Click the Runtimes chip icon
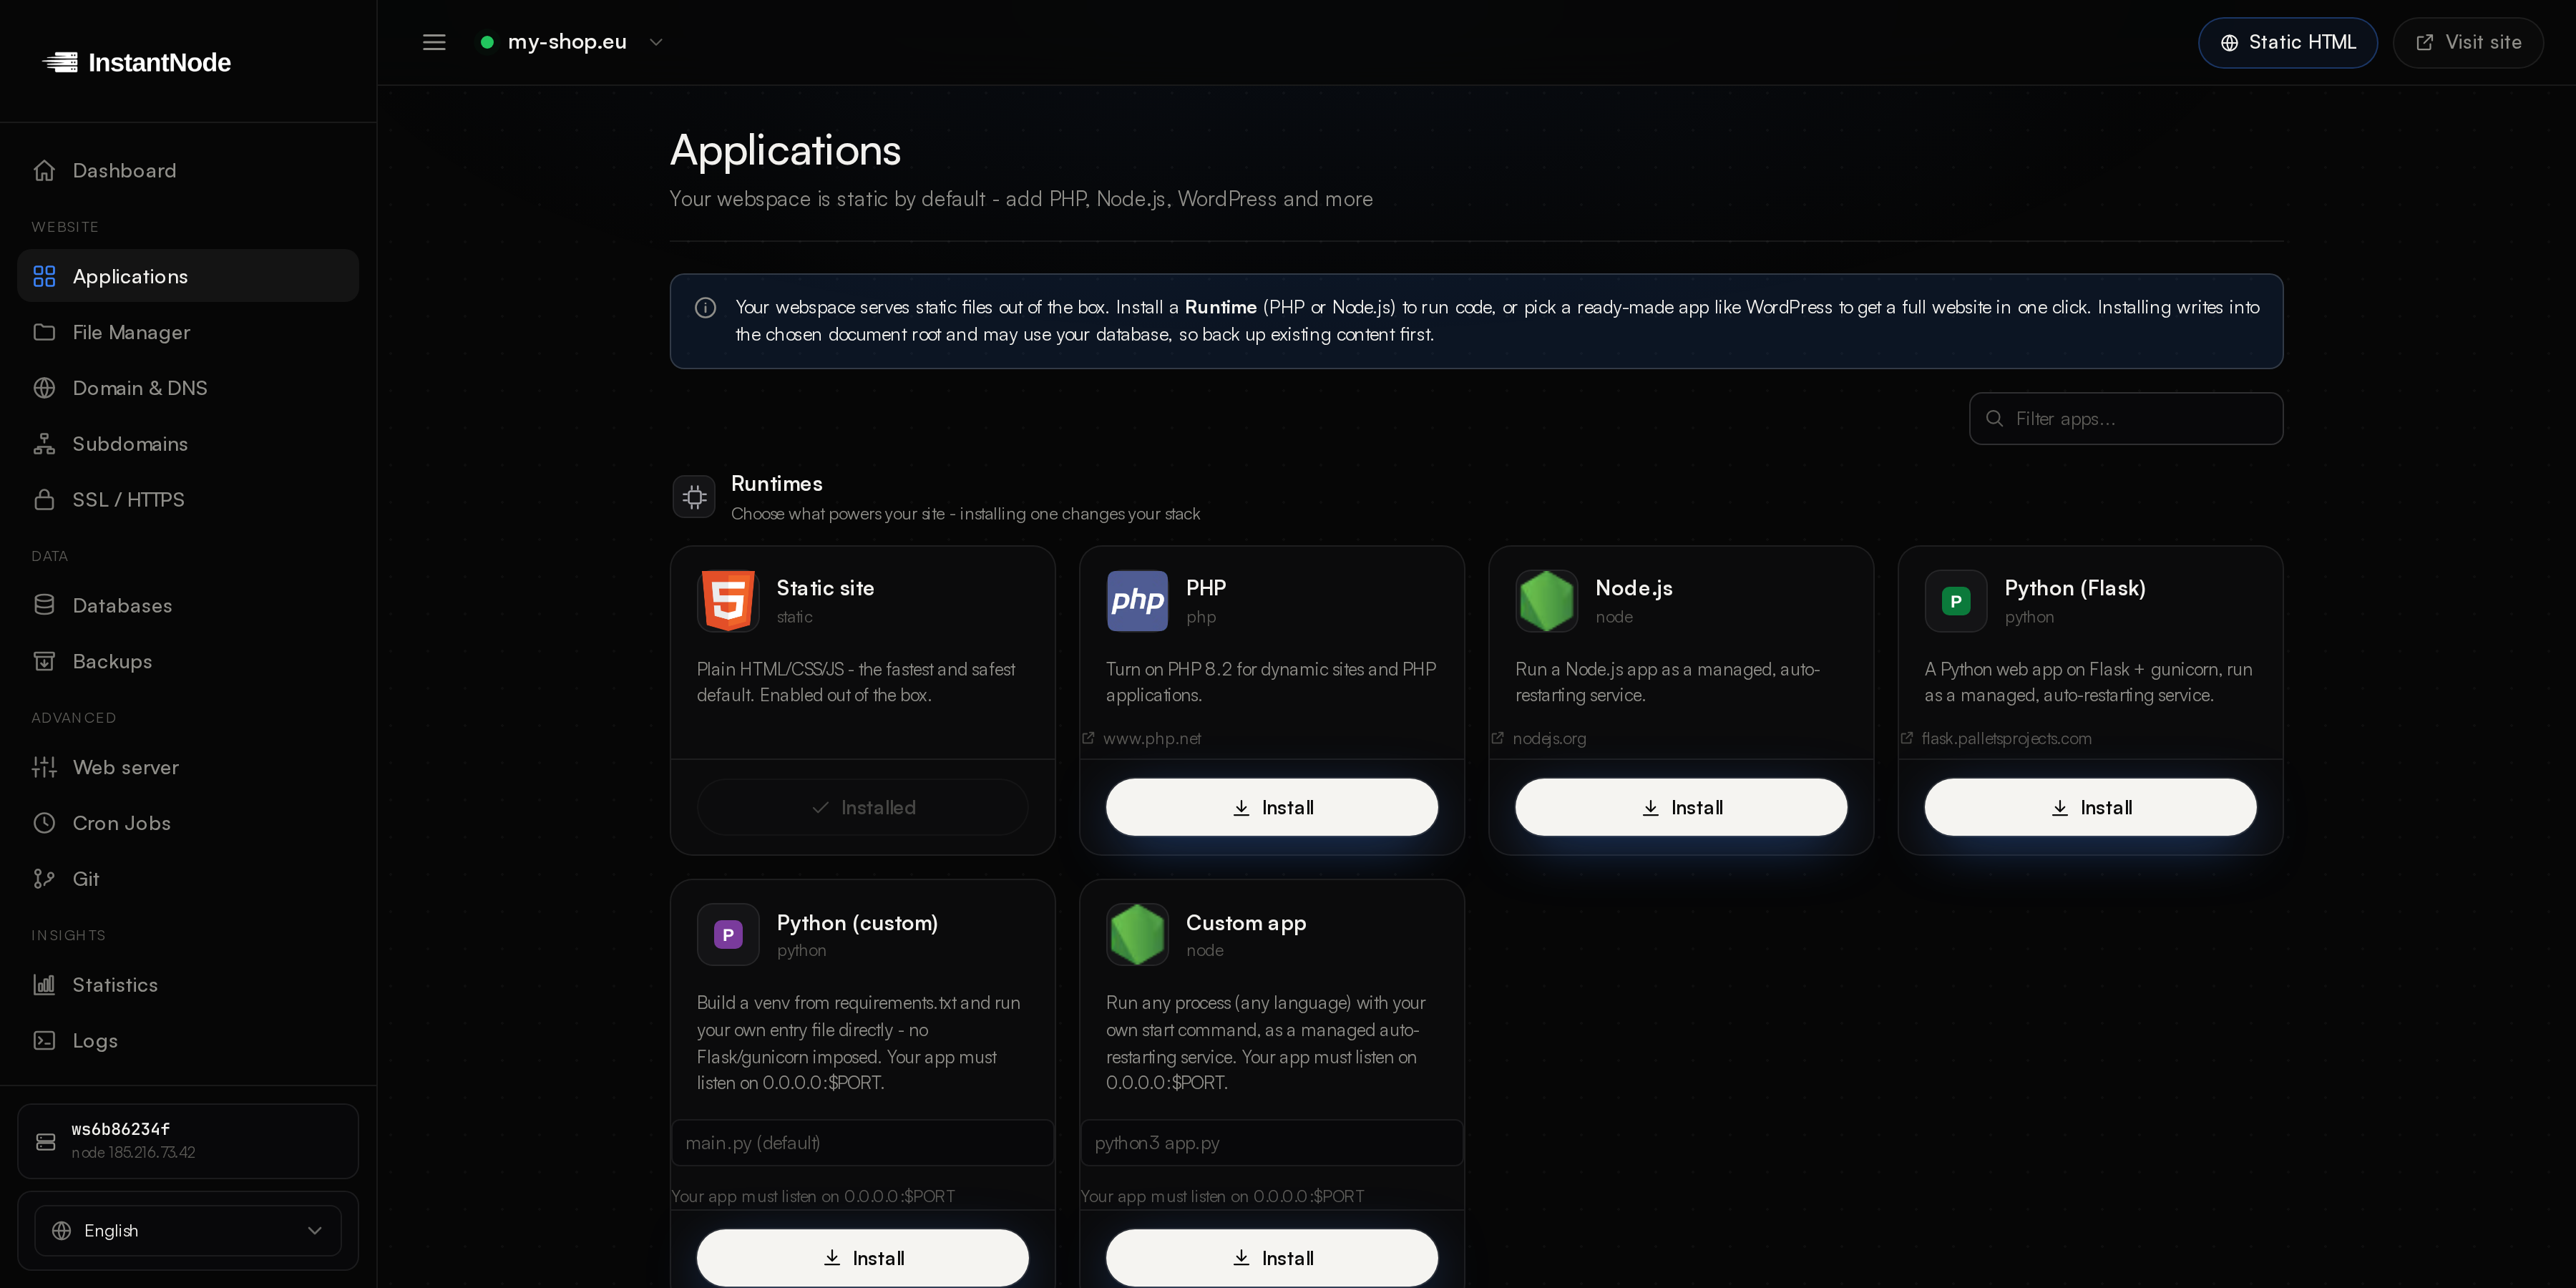This screenshot has width=2576, height=1288. [x=694, y=497]
